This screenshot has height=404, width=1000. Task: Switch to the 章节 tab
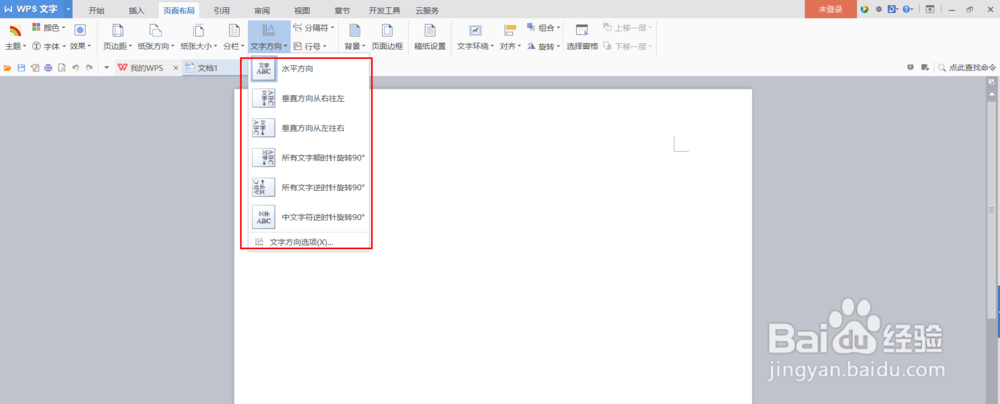[342, 10]
